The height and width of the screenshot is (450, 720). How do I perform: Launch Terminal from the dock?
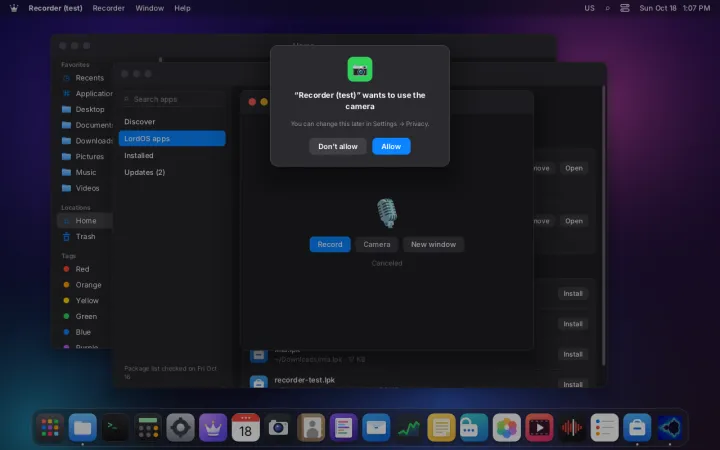(115, 428)
